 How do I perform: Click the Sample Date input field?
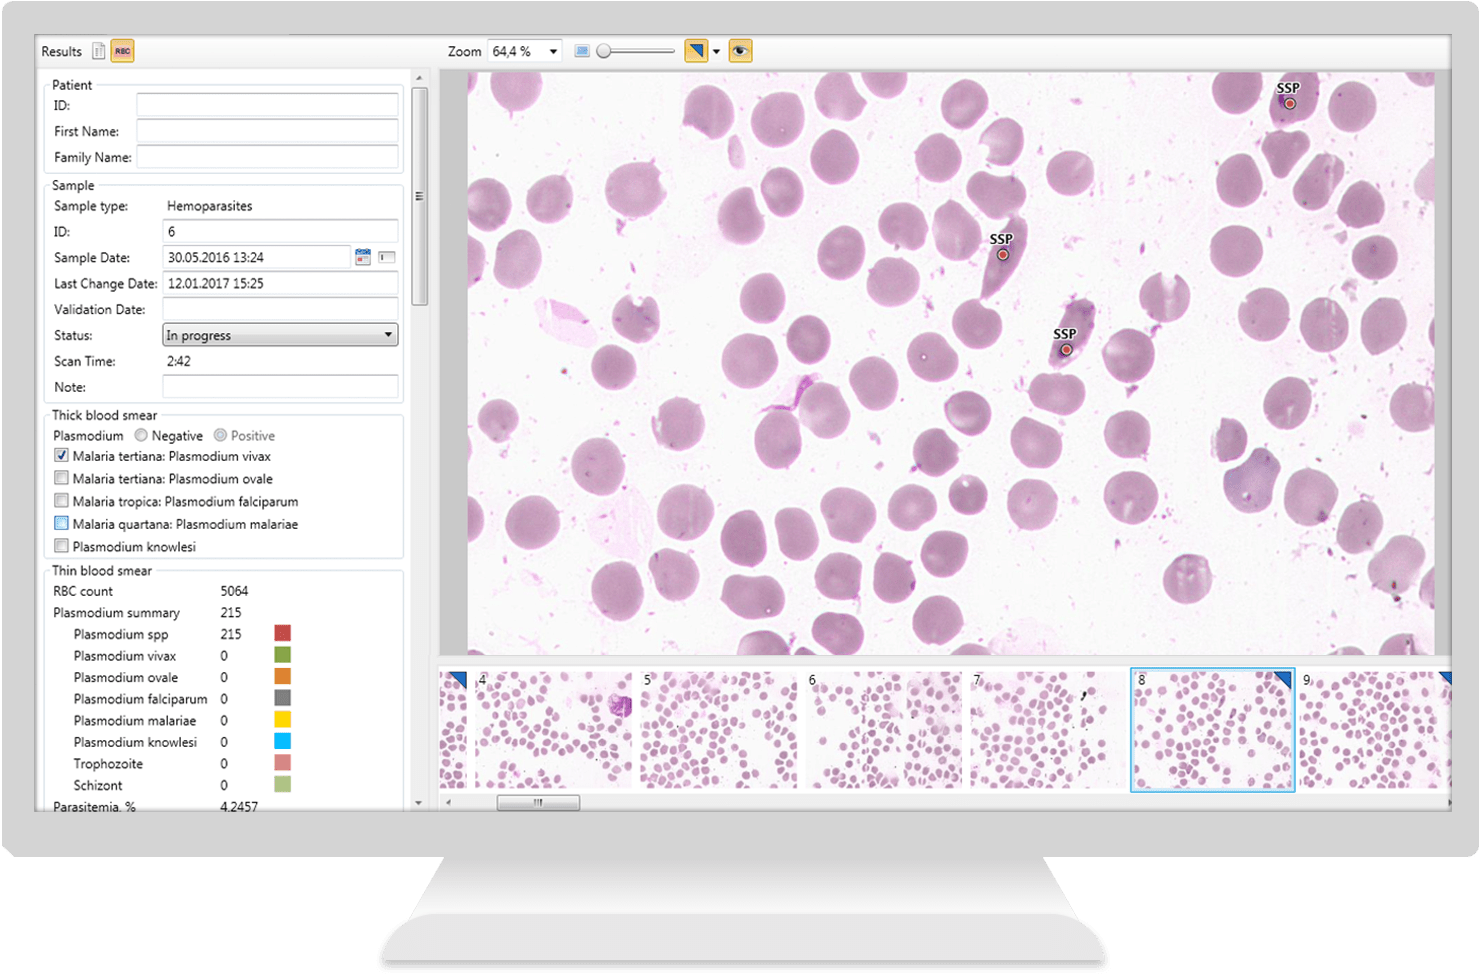tap(256, 258)
